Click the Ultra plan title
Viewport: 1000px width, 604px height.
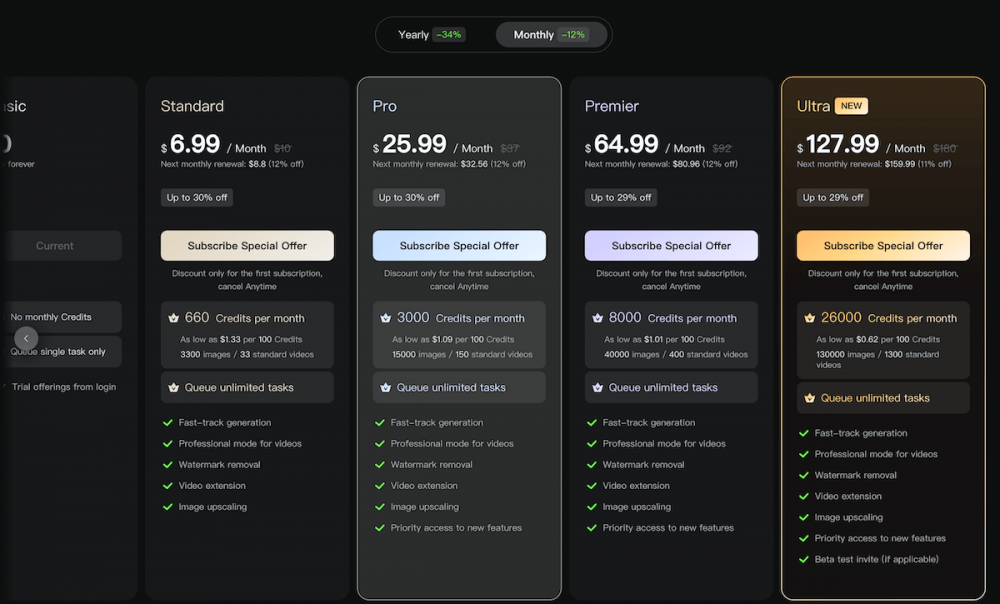(x=813, y=106)
